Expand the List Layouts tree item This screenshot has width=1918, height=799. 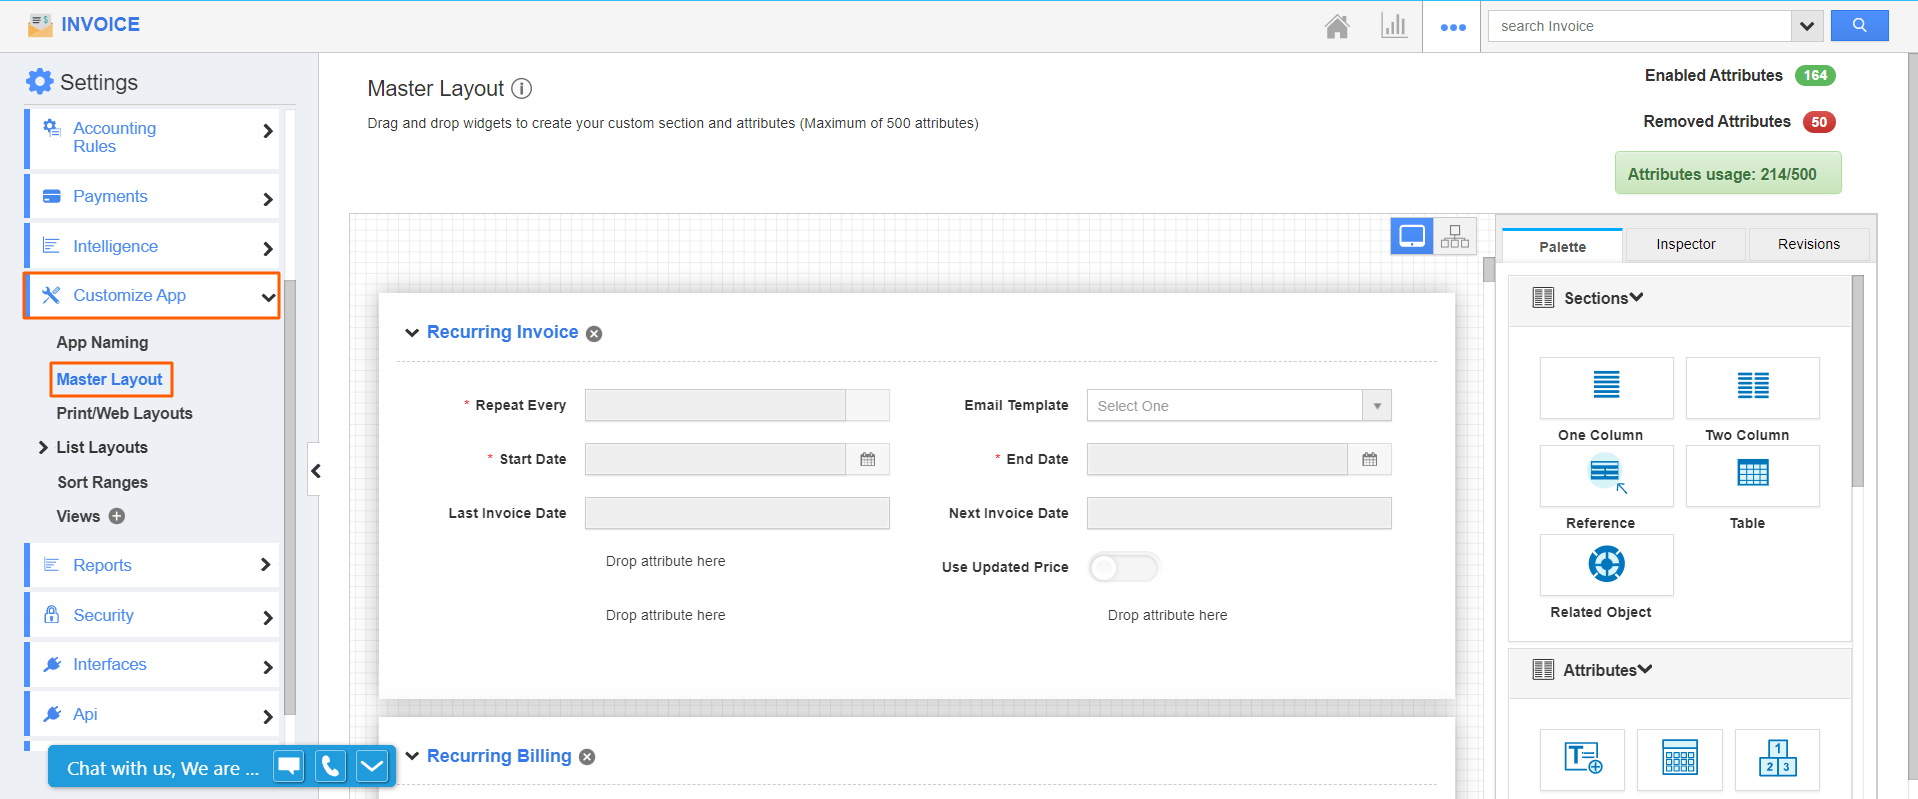pos(43,448)
